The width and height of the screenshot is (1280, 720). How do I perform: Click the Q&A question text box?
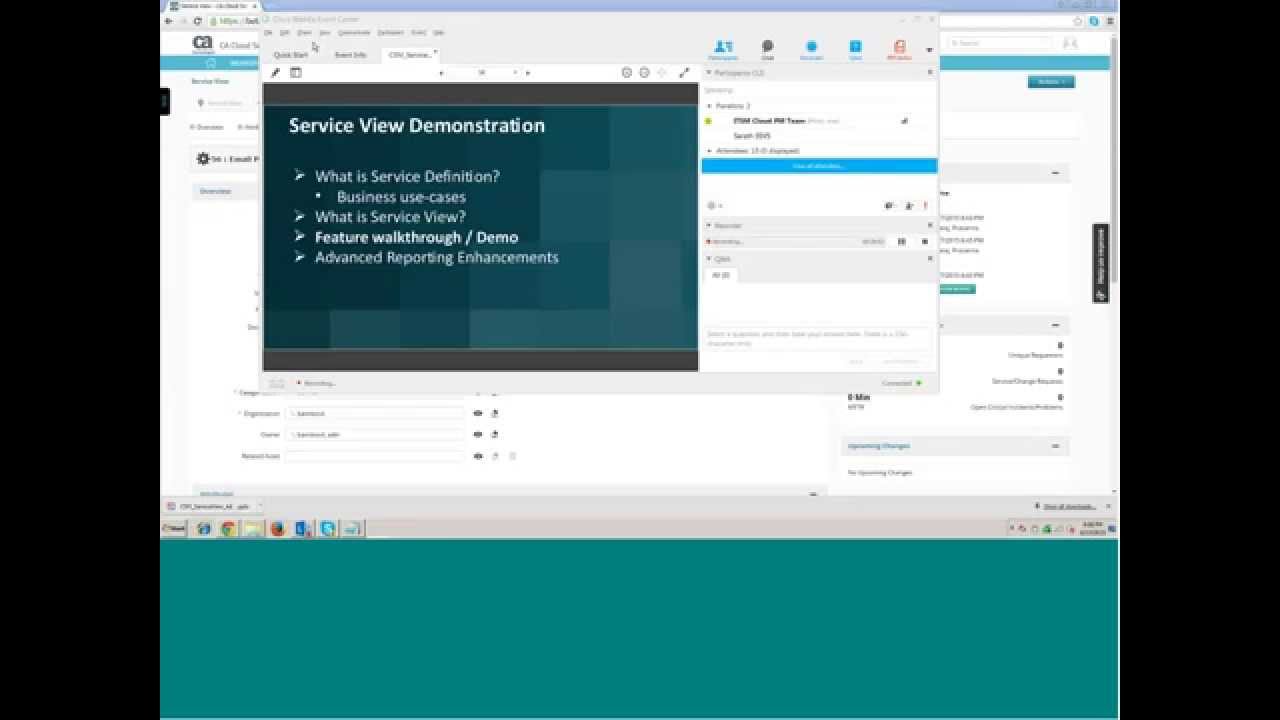pyautogui.click(x=818, y=338)
